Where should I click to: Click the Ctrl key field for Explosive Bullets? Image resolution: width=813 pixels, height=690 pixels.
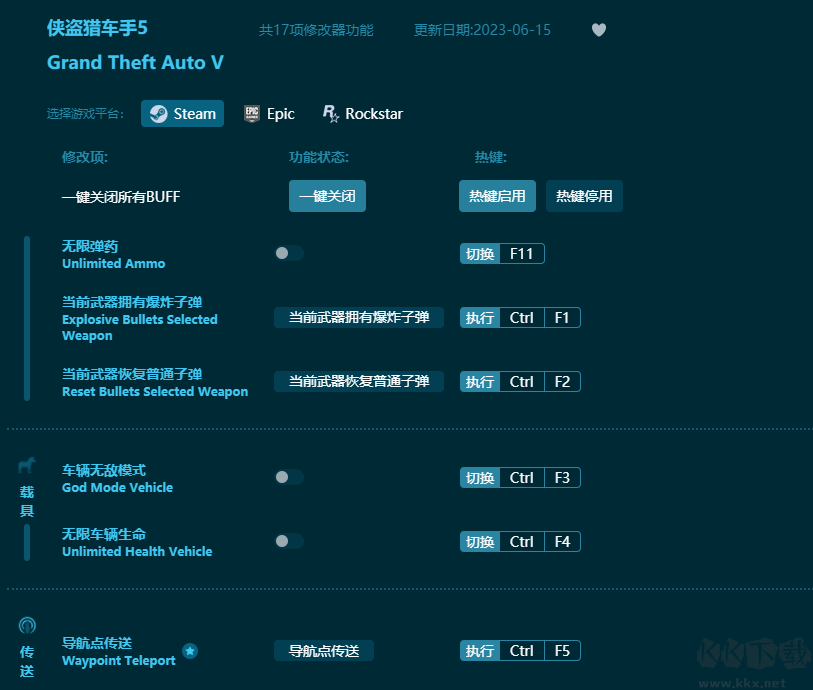(522, 318)
